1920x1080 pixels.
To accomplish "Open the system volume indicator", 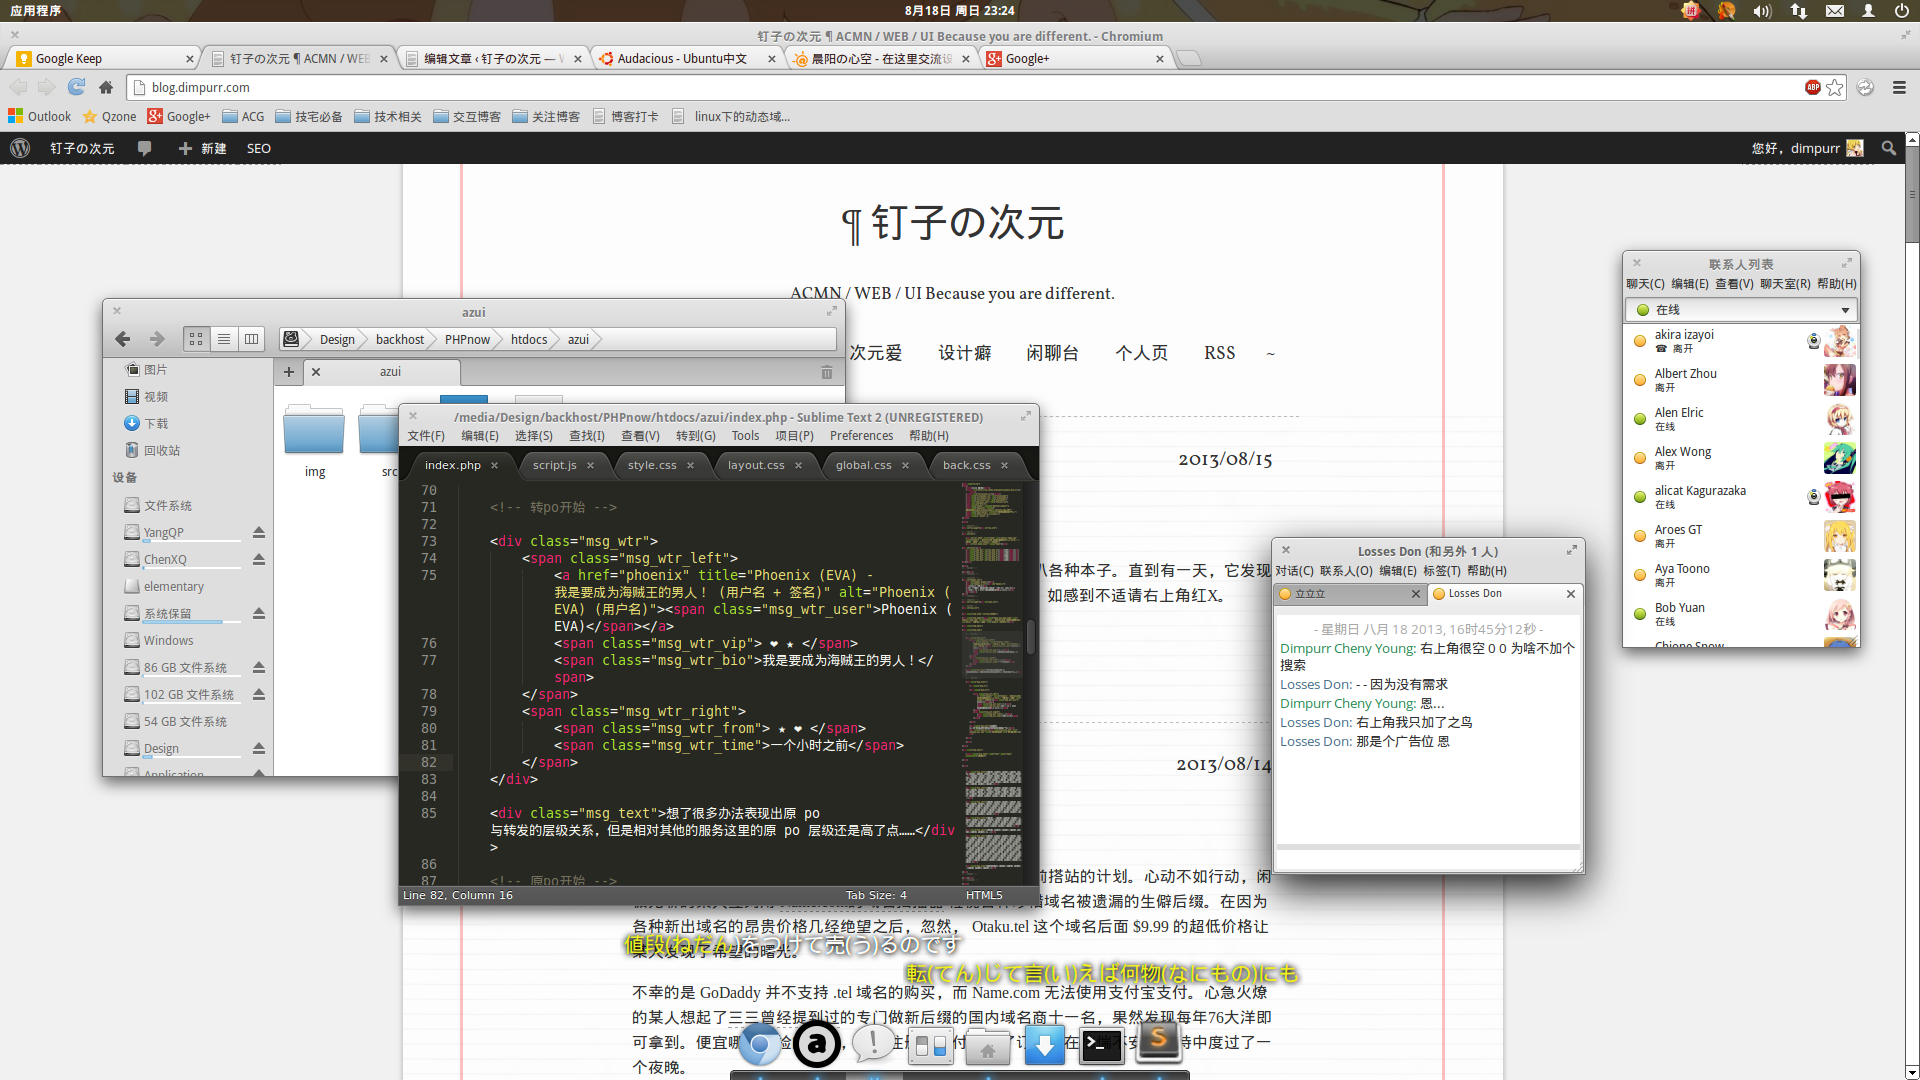I will (x=1761, y=11).
